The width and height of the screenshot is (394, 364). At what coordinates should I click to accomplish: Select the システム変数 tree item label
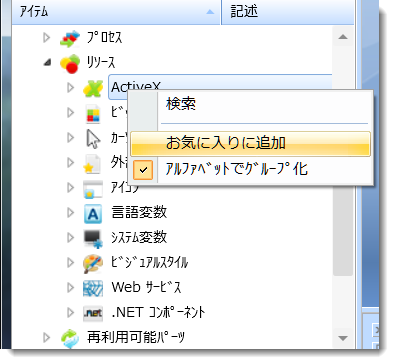coord(139,238)
